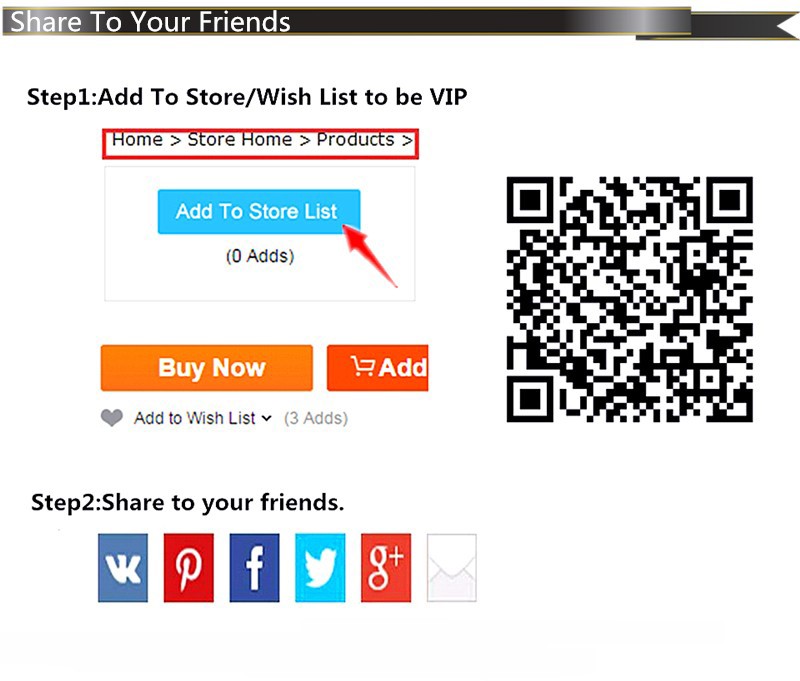Open the Add to Wish List link
The height and width of the screenshot is (681, 800).
[194, 418]
